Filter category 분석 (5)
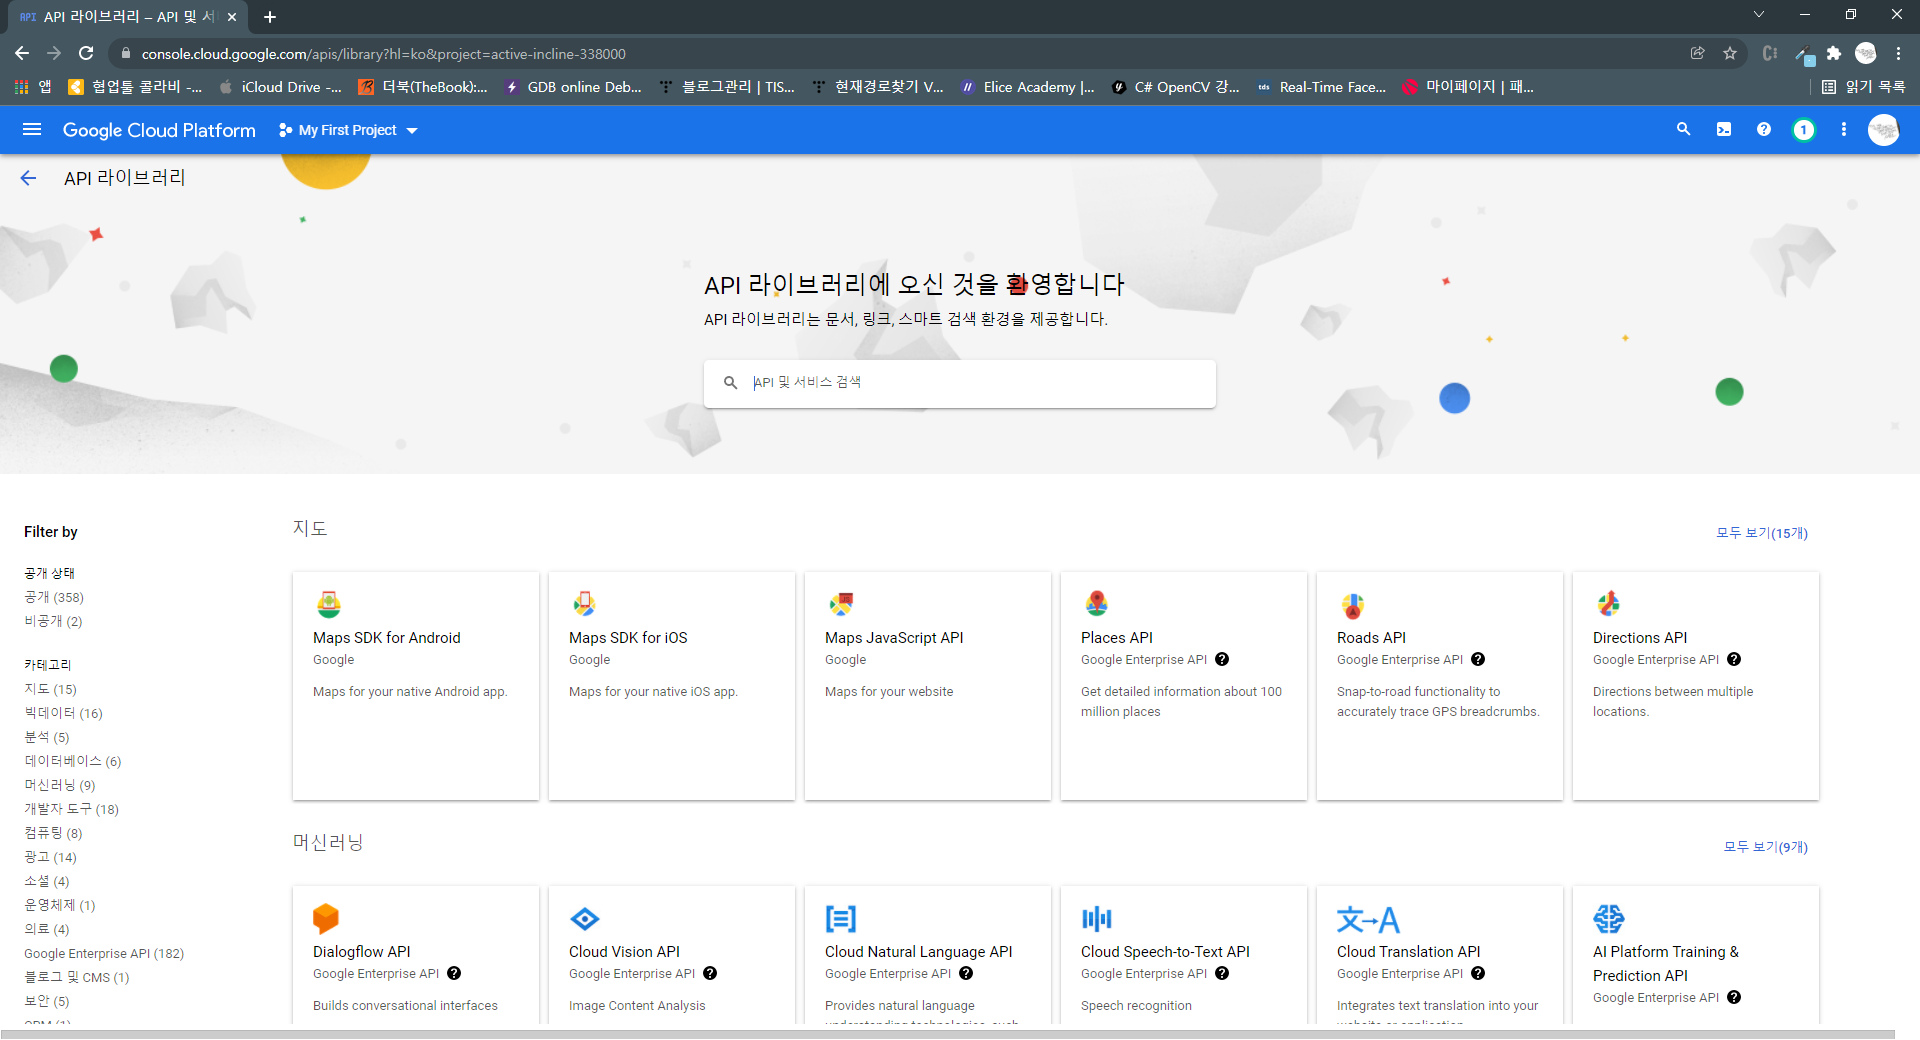 click(x=47, y=737)
